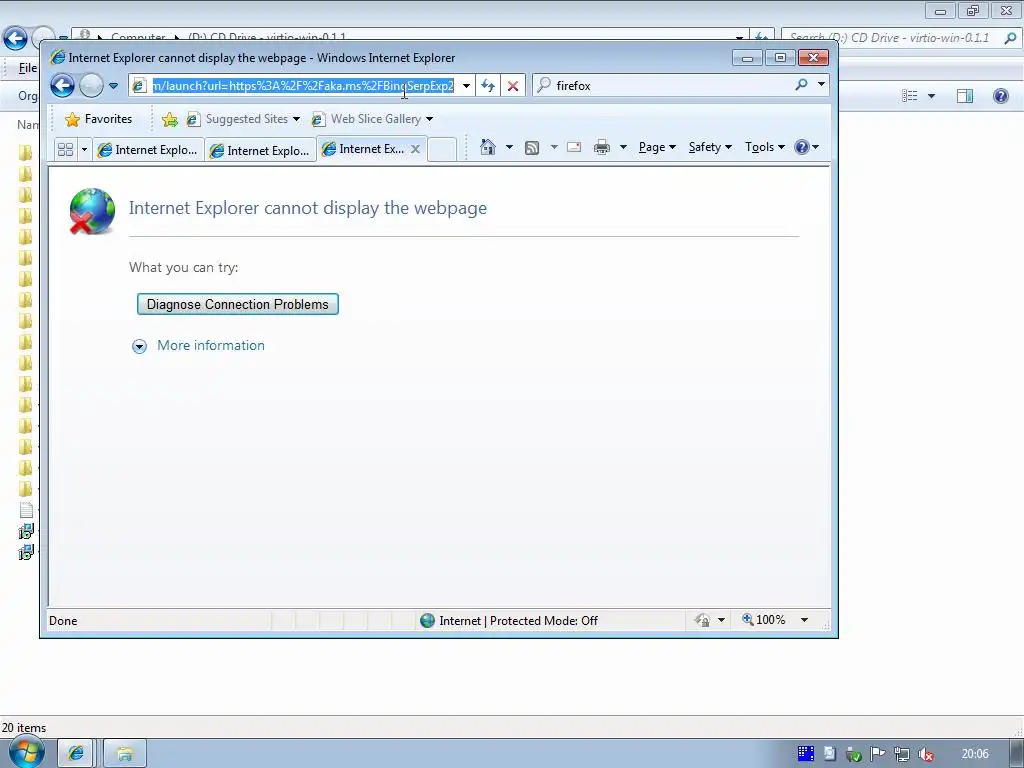Click the 20:06 taskbar clock
This screenshot has width=1024, height=768.
pos(975,754)
